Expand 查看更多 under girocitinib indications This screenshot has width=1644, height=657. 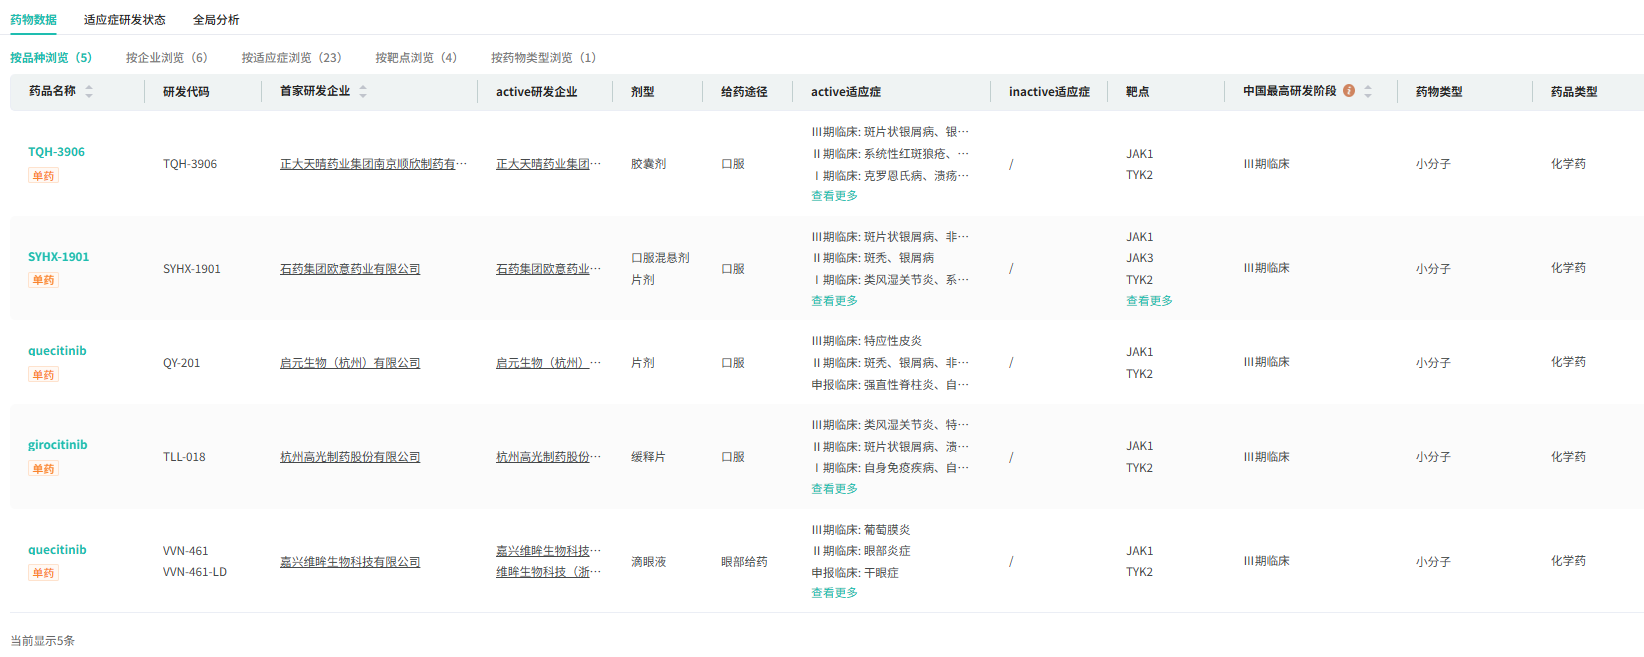834,489
